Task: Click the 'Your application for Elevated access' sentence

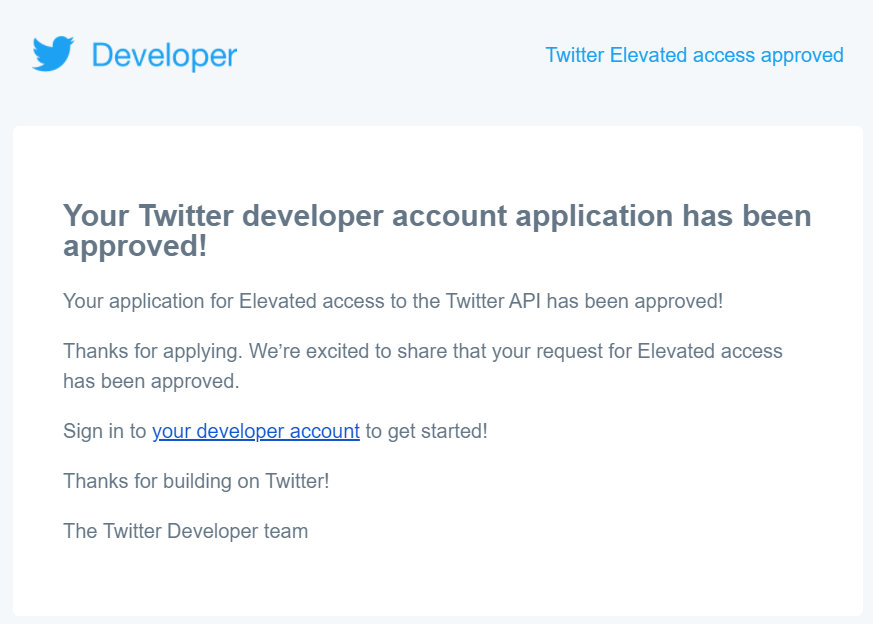Action: (x=393, y=301)
